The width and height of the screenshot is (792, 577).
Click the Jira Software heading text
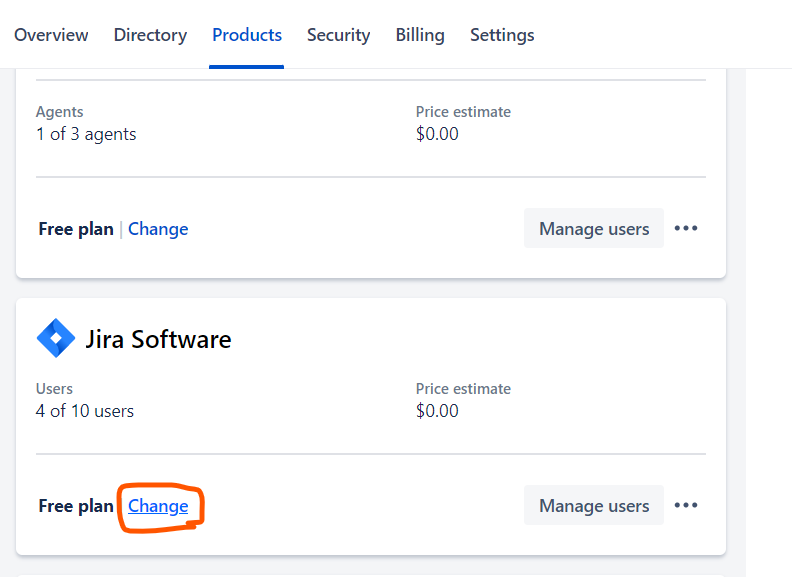pos(158,339)
